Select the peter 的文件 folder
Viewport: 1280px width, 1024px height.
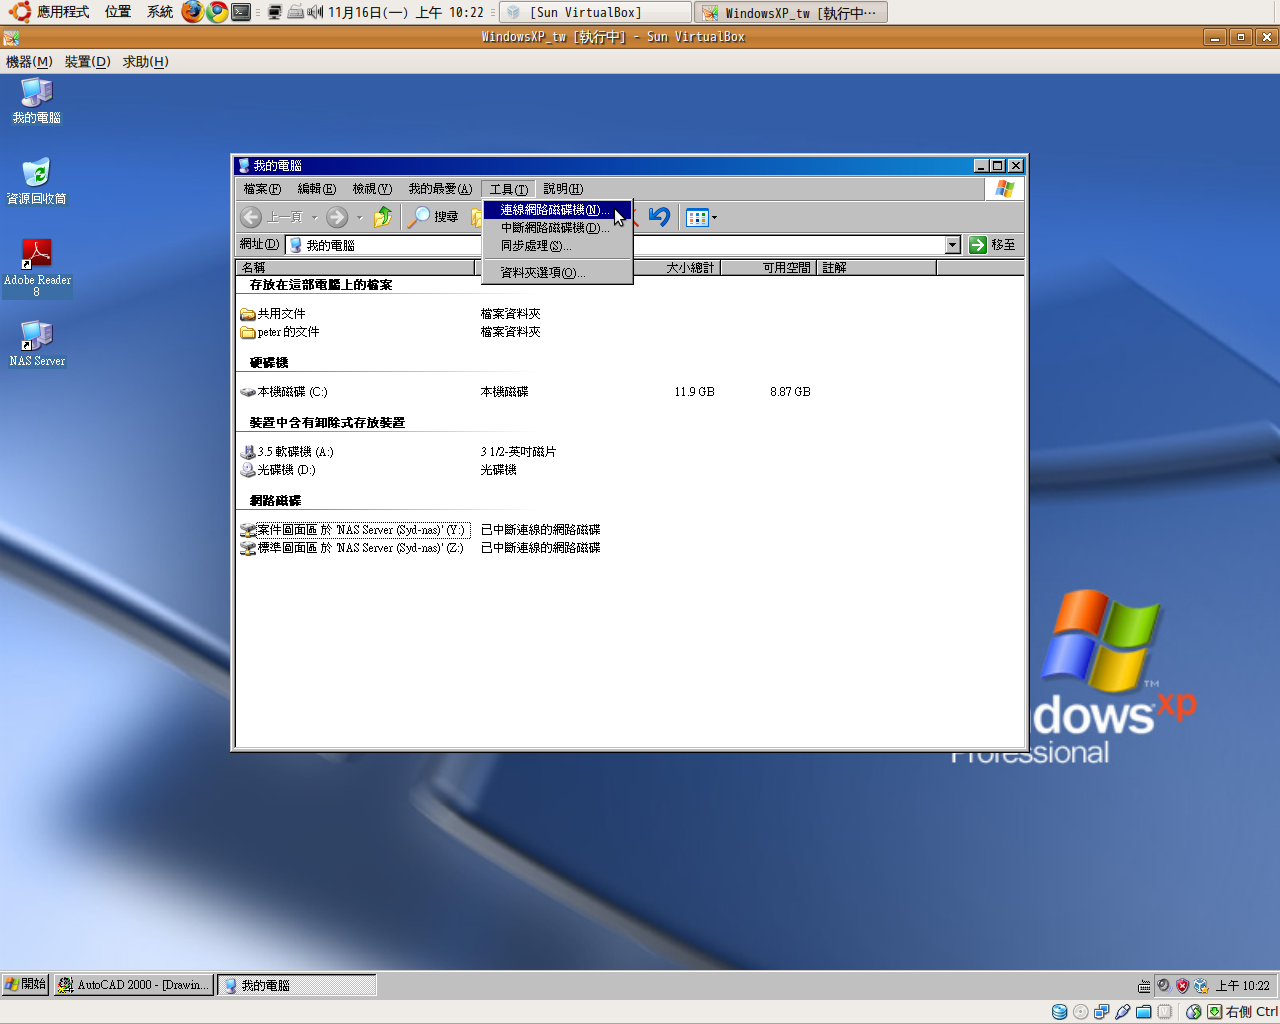point(280,332)
